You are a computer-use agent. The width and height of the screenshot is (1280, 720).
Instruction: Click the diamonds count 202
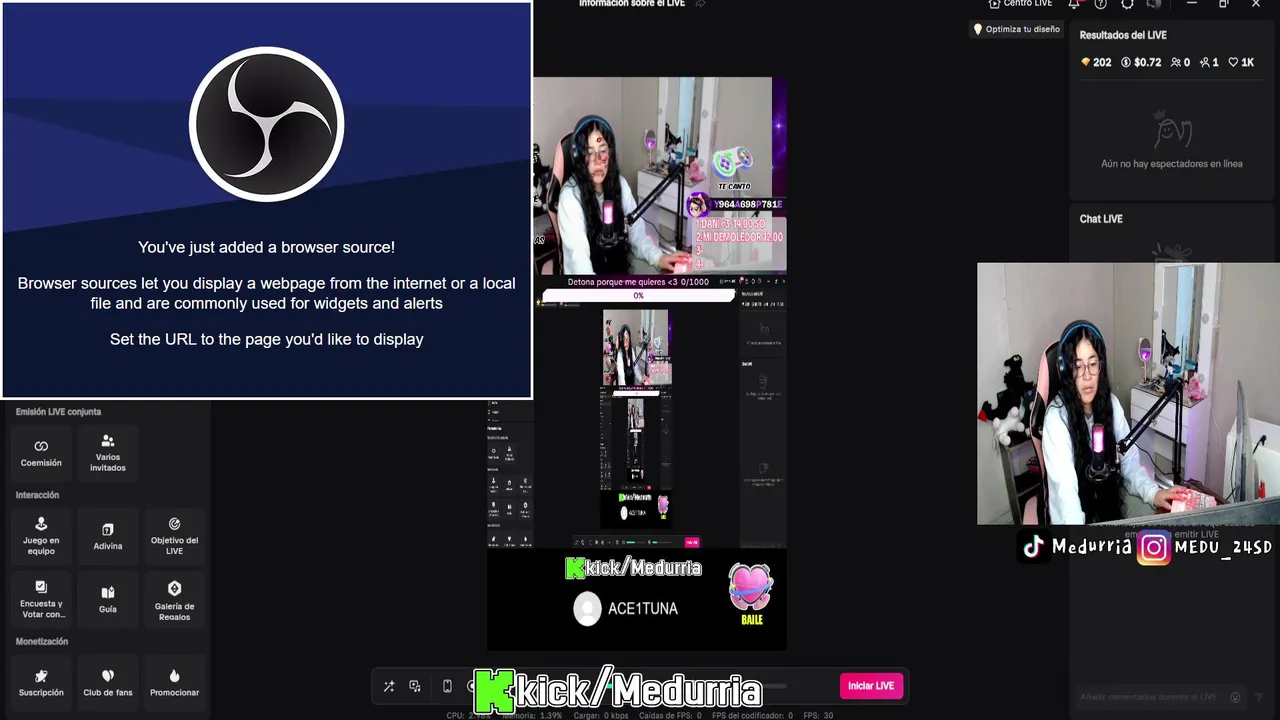1096,62
